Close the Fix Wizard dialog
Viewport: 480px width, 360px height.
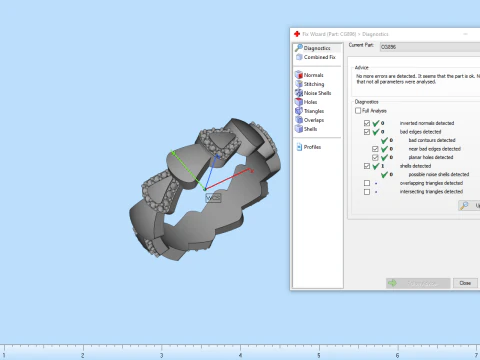[465, 283]
